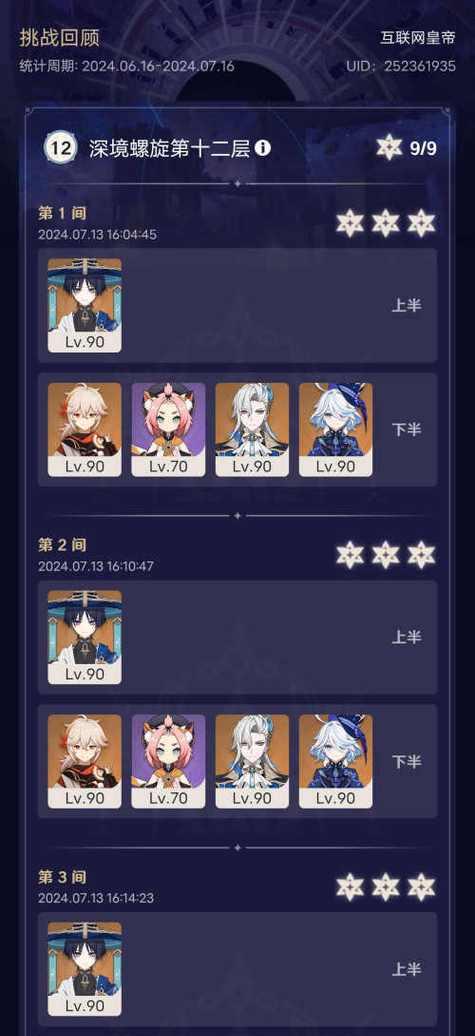
Task: Click the 上半 label in 第1间
Action: 406,305
